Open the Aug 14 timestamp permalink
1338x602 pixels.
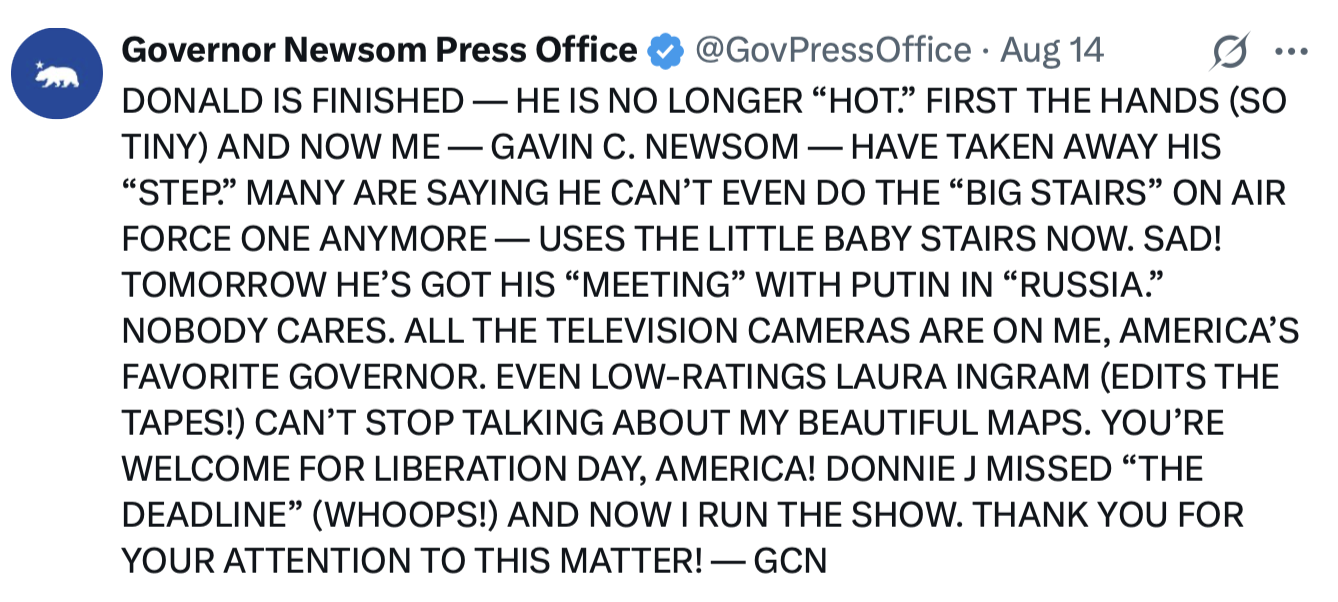(1052, 50)
